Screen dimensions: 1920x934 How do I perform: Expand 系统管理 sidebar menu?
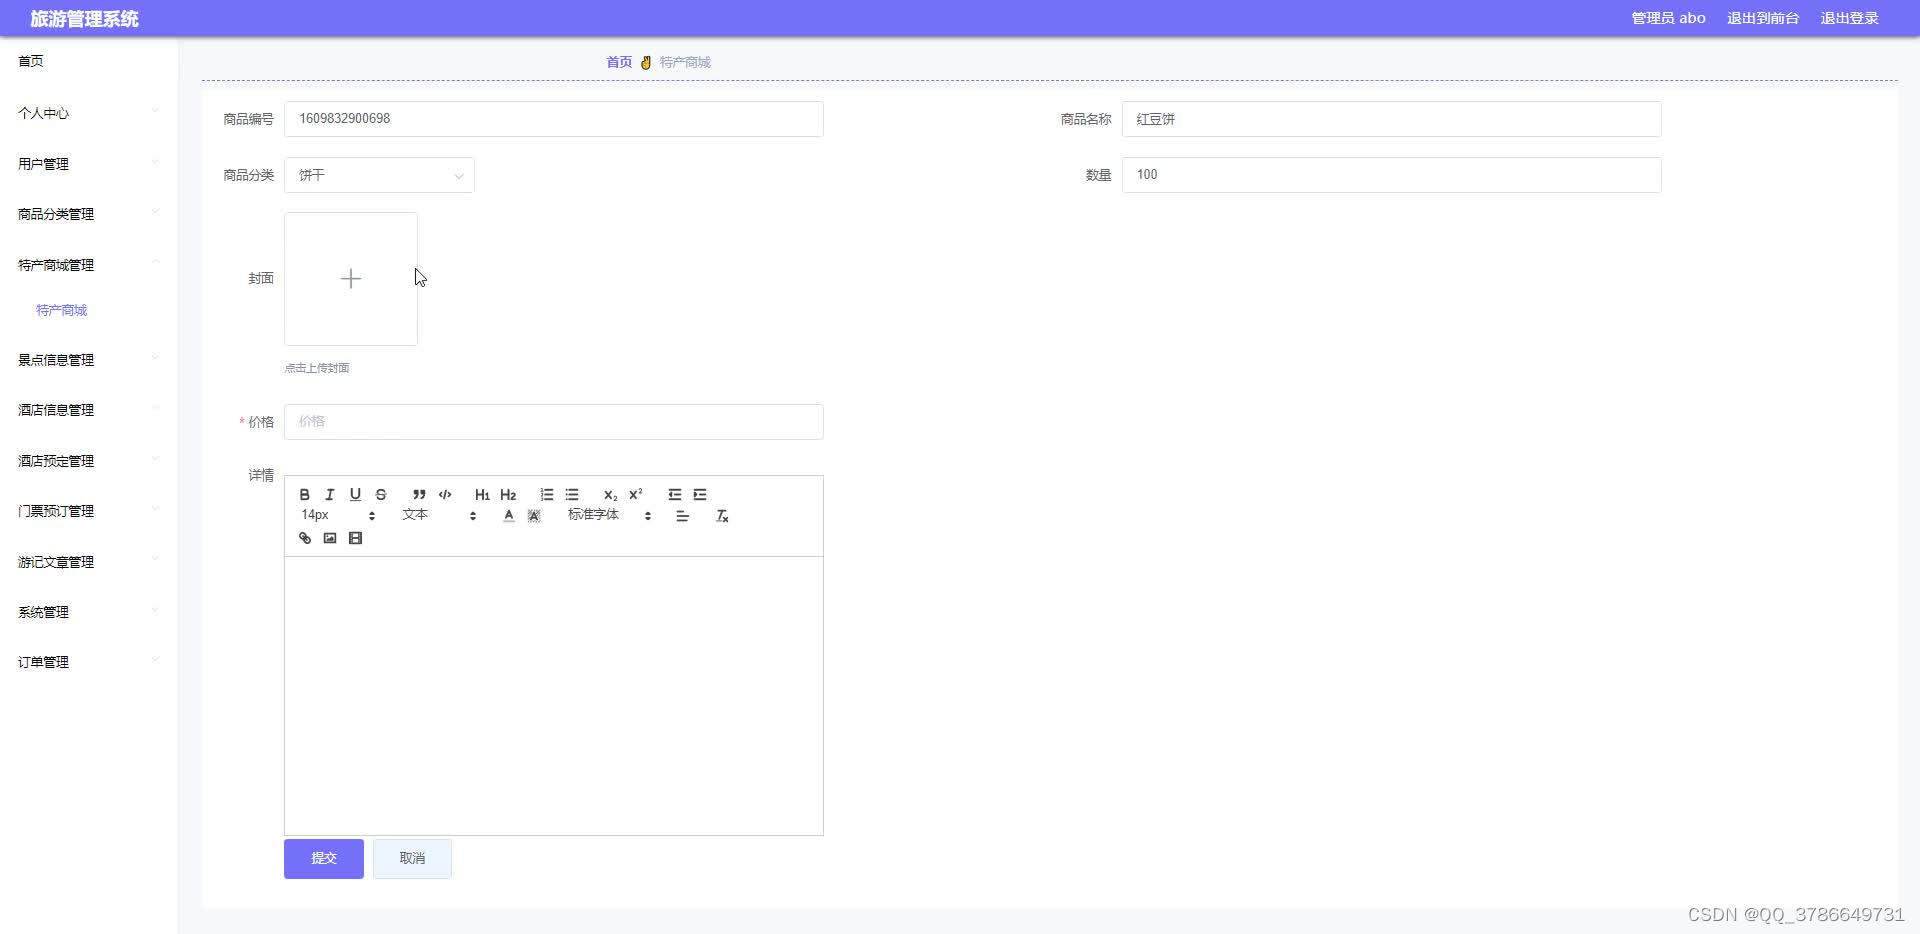(x=88, y=612)
